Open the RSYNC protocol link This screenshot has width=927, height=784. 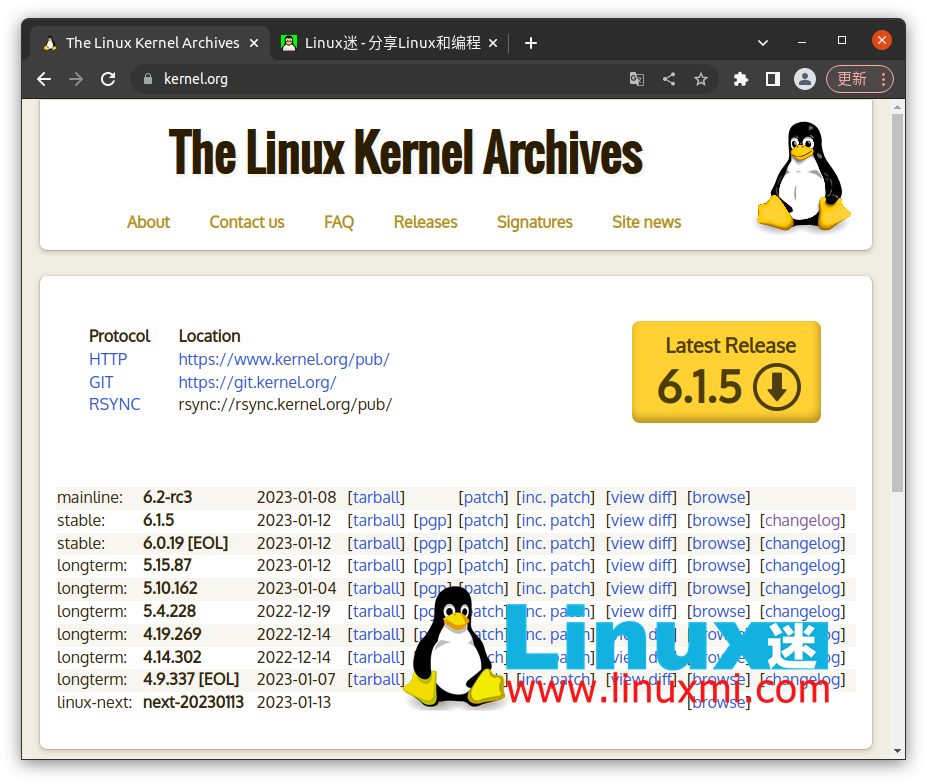[x=115, y=404]
